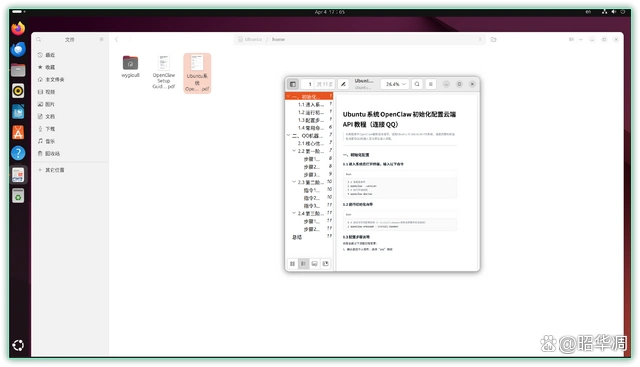Collapse the 2.3 outline subsection

(x=294, y=182)
